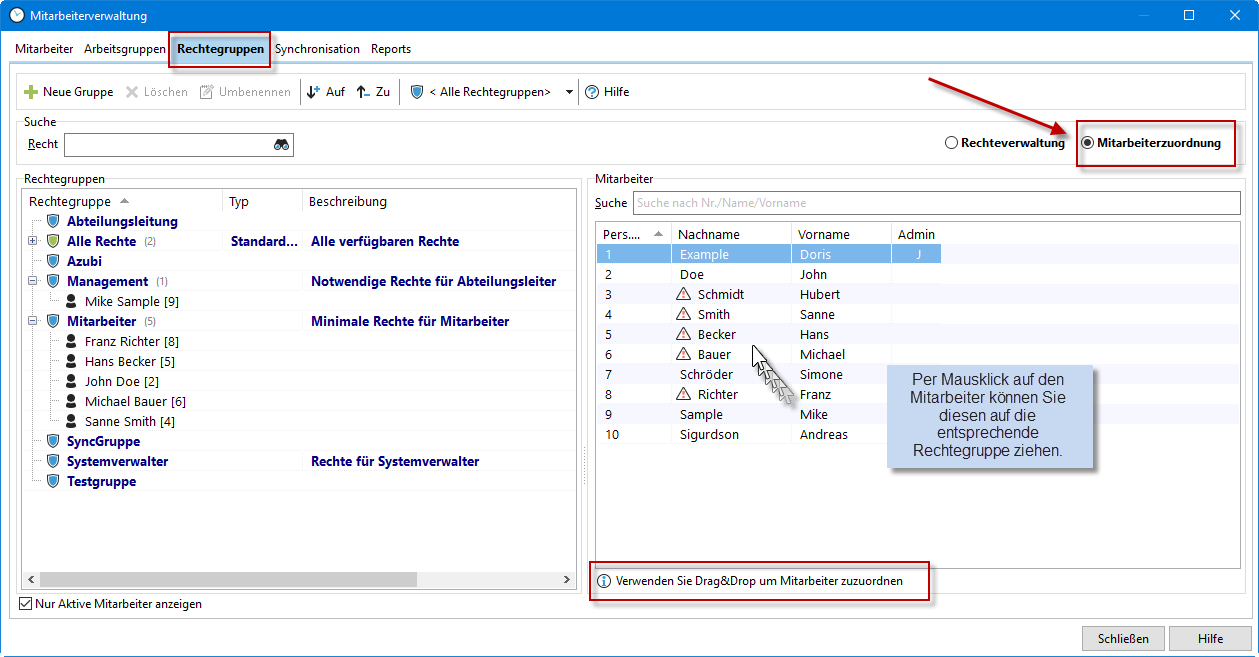Open the Synchronisation tab
The height and width of the screenshot is (657, 1259).
coord(317,49)
